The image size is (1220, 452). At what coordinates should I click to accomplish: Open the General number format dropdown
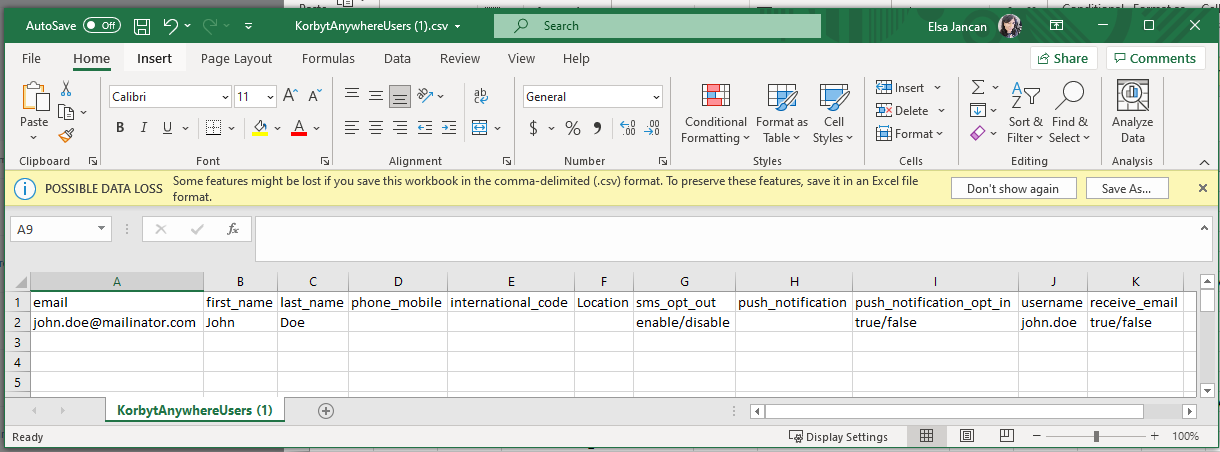[656, 97]
